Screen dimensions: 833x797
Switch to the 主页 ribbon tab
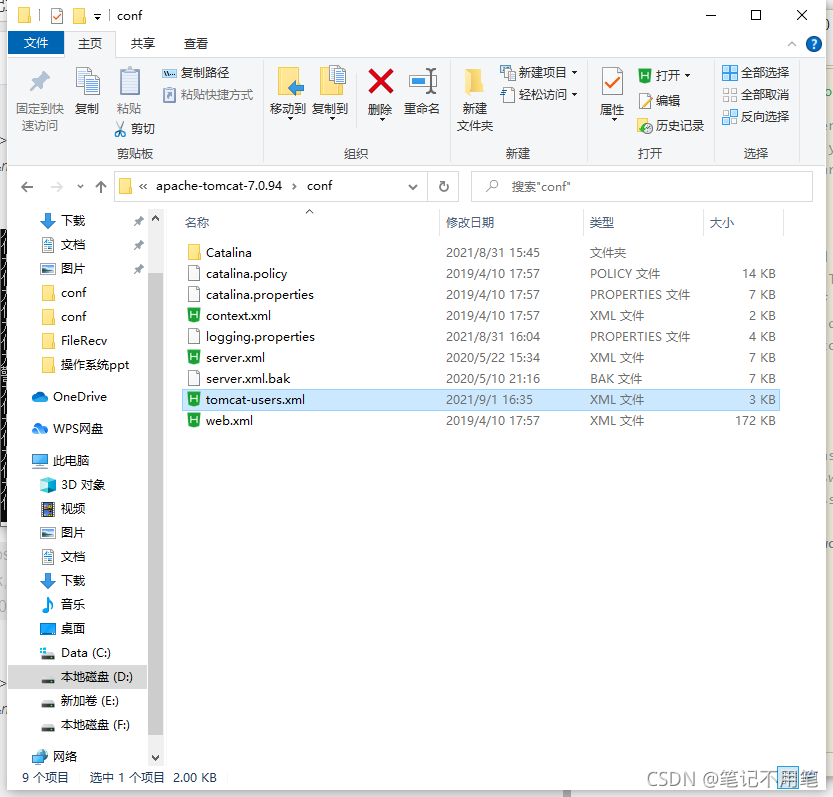tap(90, 44)
